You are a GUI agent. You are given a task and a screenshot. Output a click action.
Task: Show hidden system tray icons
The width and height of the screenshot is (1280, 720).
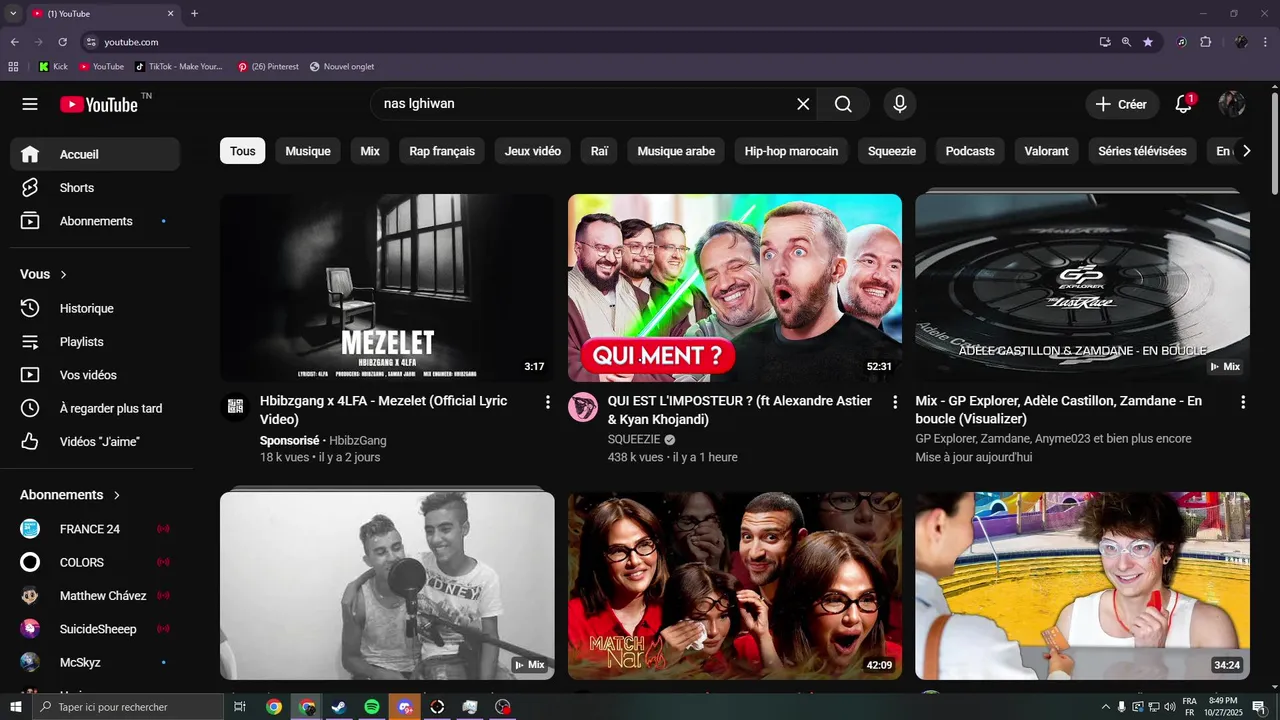1105,707
